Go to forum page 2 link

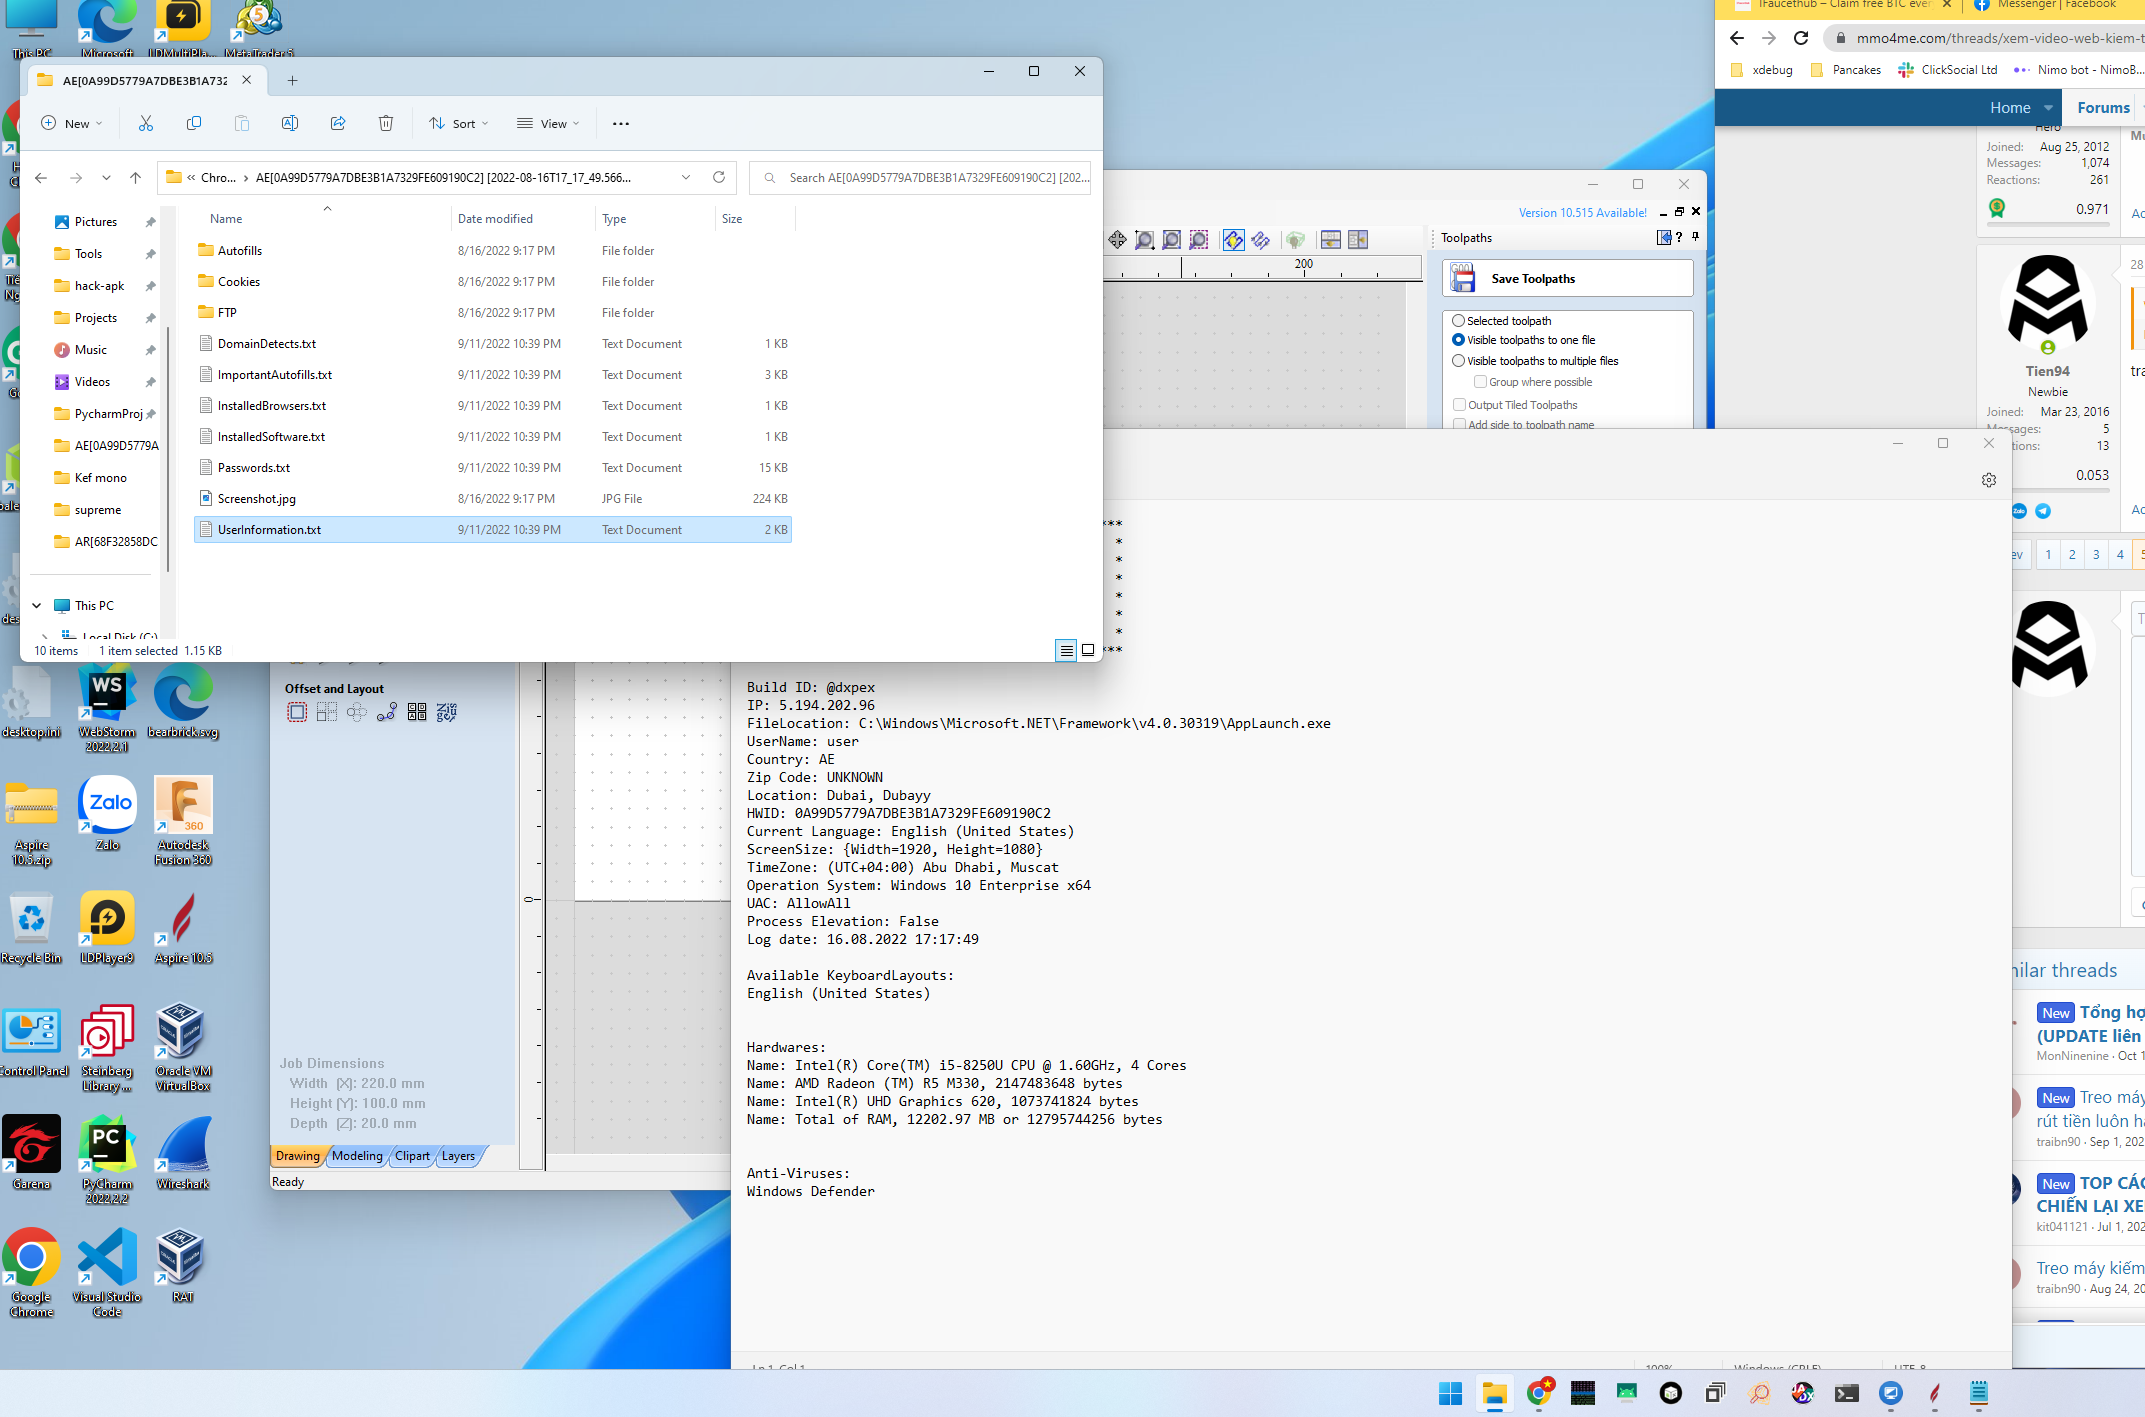[x=2072, y=555]
